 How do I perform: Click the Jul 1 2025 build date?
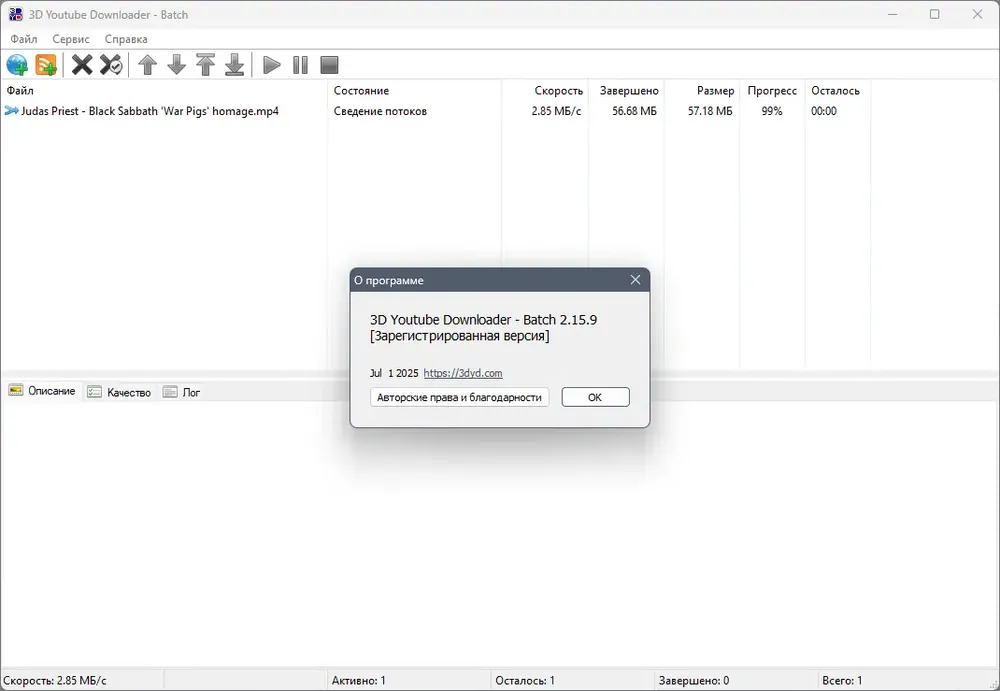point(394,373)
